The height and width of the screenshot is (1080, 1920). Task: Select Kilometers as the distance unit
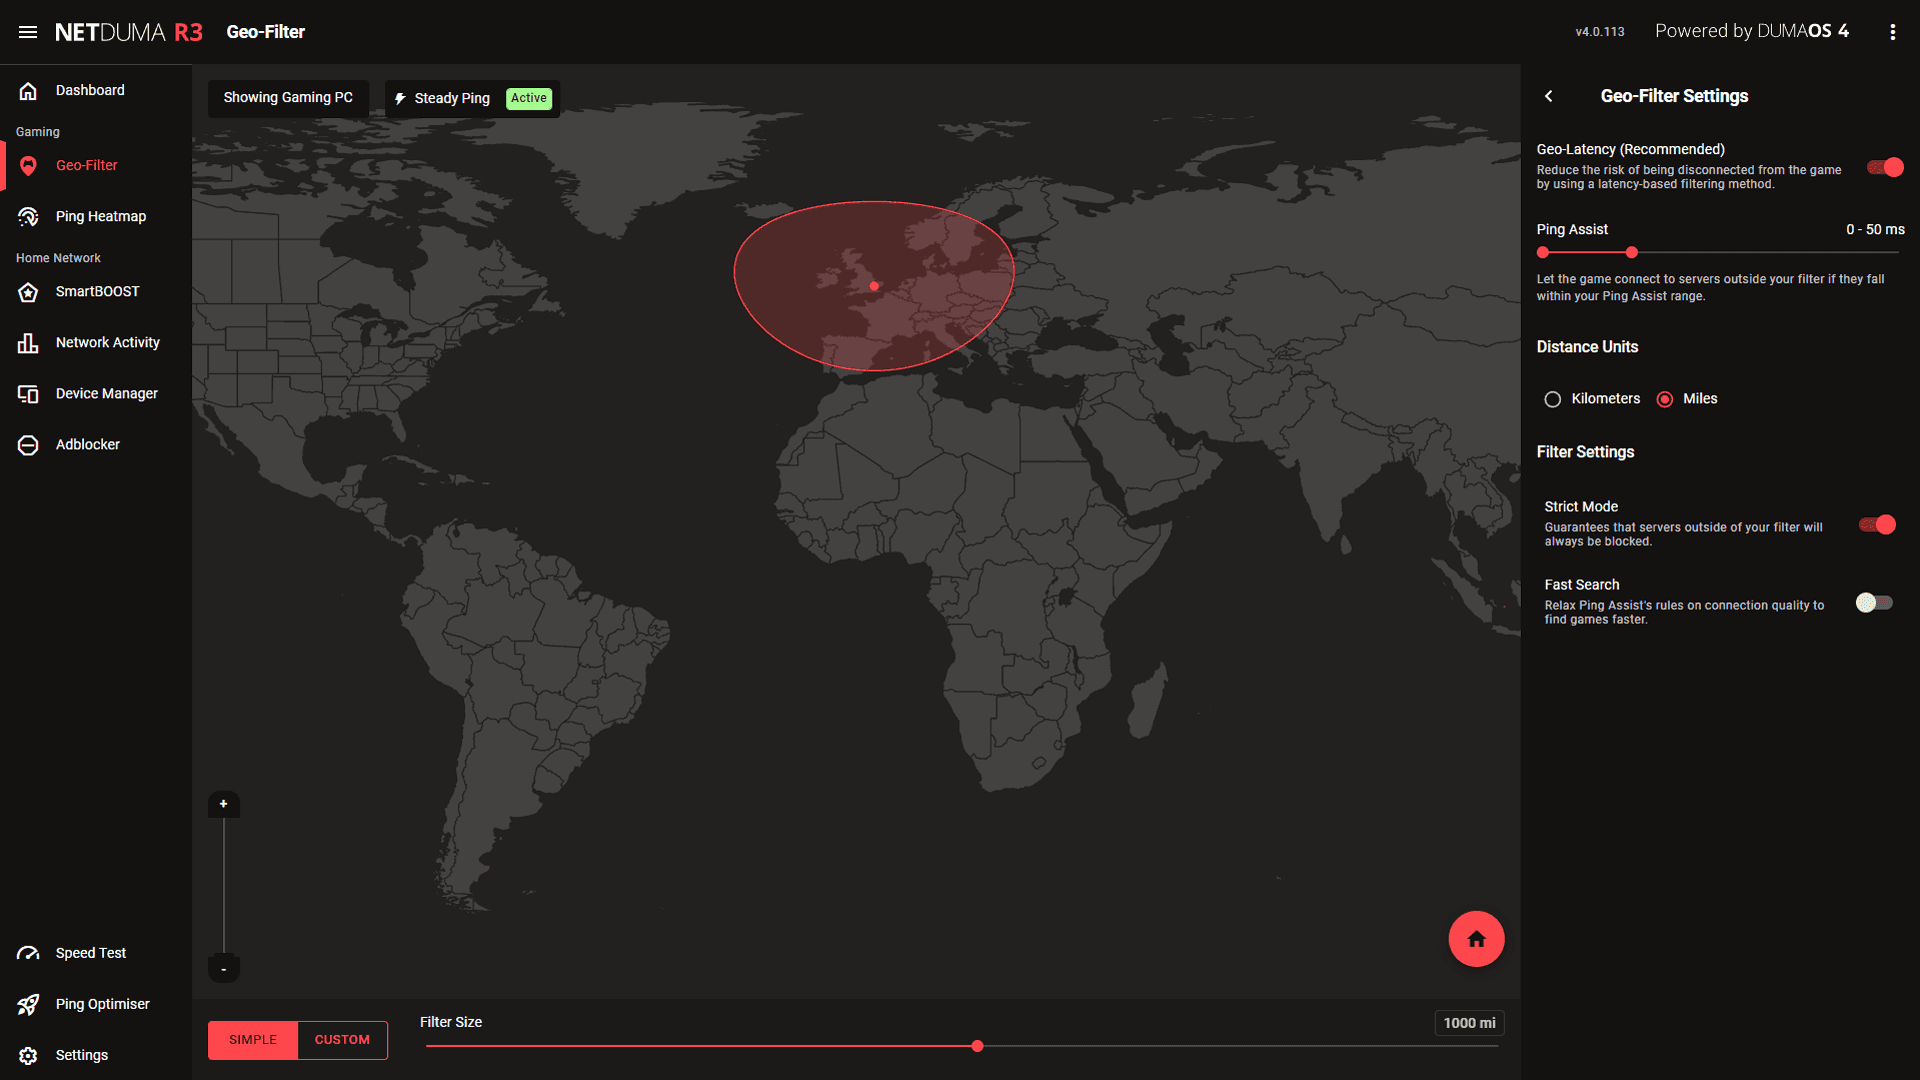pyautogui.click(x=1552, y=398)
